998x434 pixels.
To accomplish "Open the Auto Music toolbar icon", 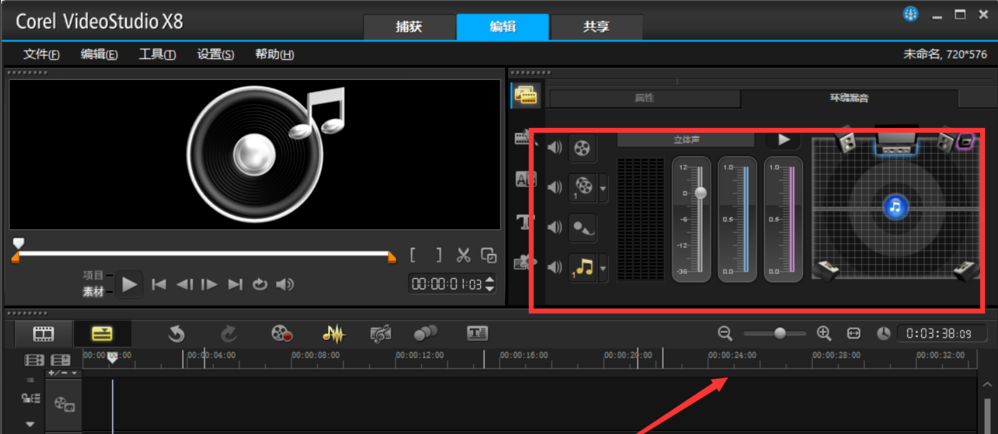I will [x=381, y=333].
